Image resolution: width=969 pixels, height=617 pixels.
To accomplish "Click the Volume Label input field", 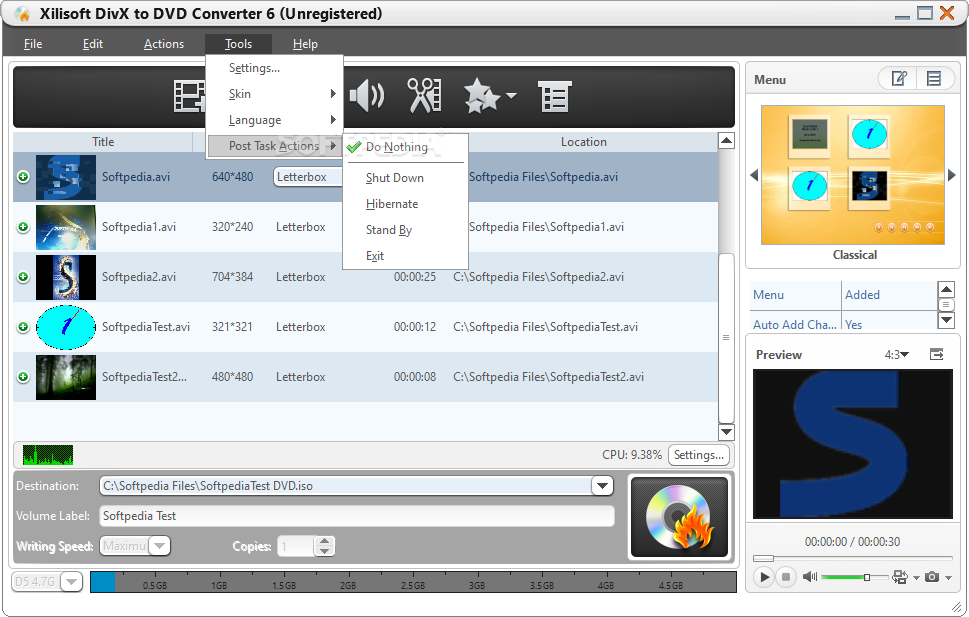I will pyautogui.click(x=357, y=516).
